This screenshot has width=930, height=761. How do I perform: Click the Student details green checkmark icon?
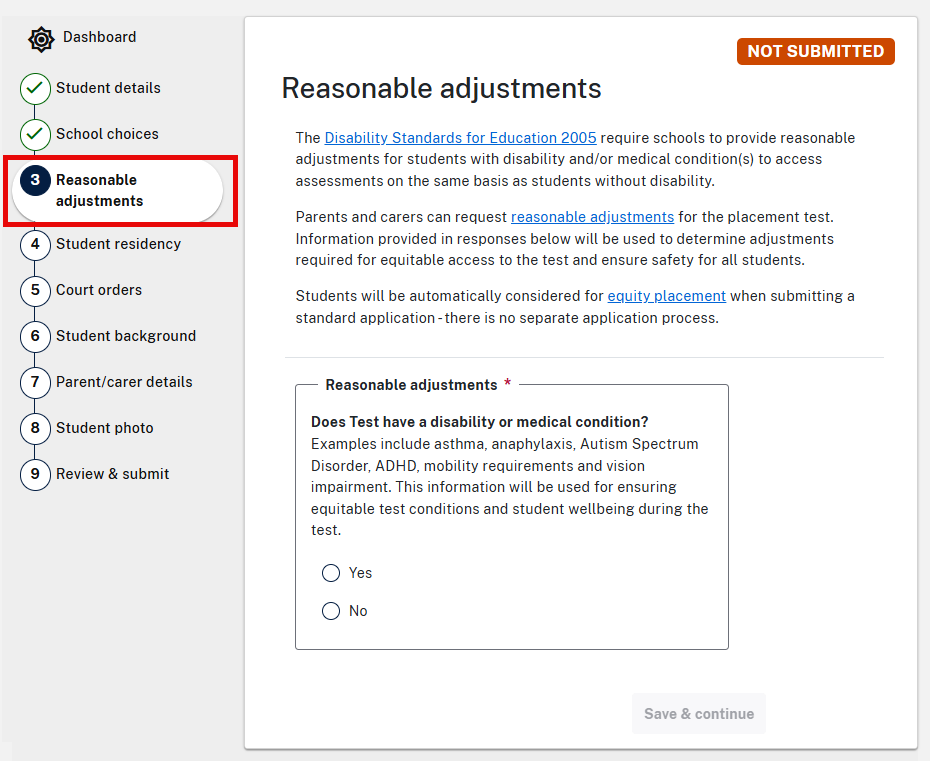pos(35,88)
